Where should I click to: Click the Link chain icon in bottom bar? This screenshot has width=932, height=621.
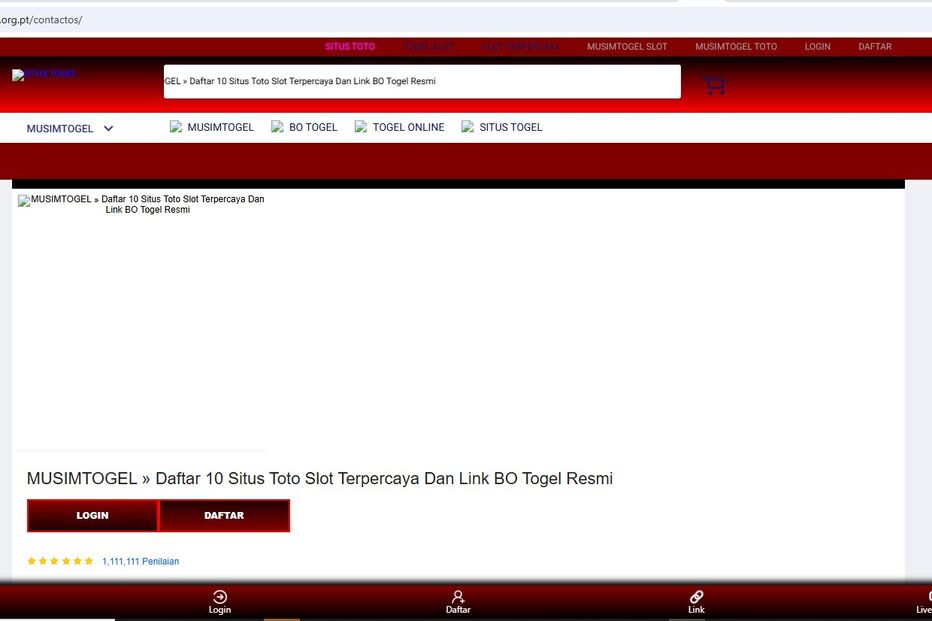point(696,597)
